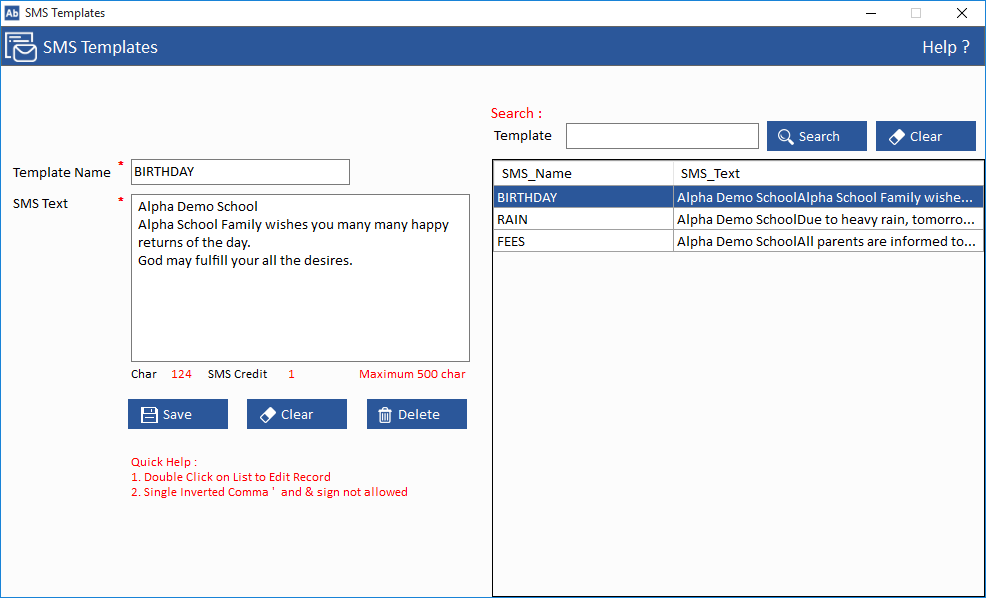Click the trash bin icon on Delete
986x598 pixels.
385,415
